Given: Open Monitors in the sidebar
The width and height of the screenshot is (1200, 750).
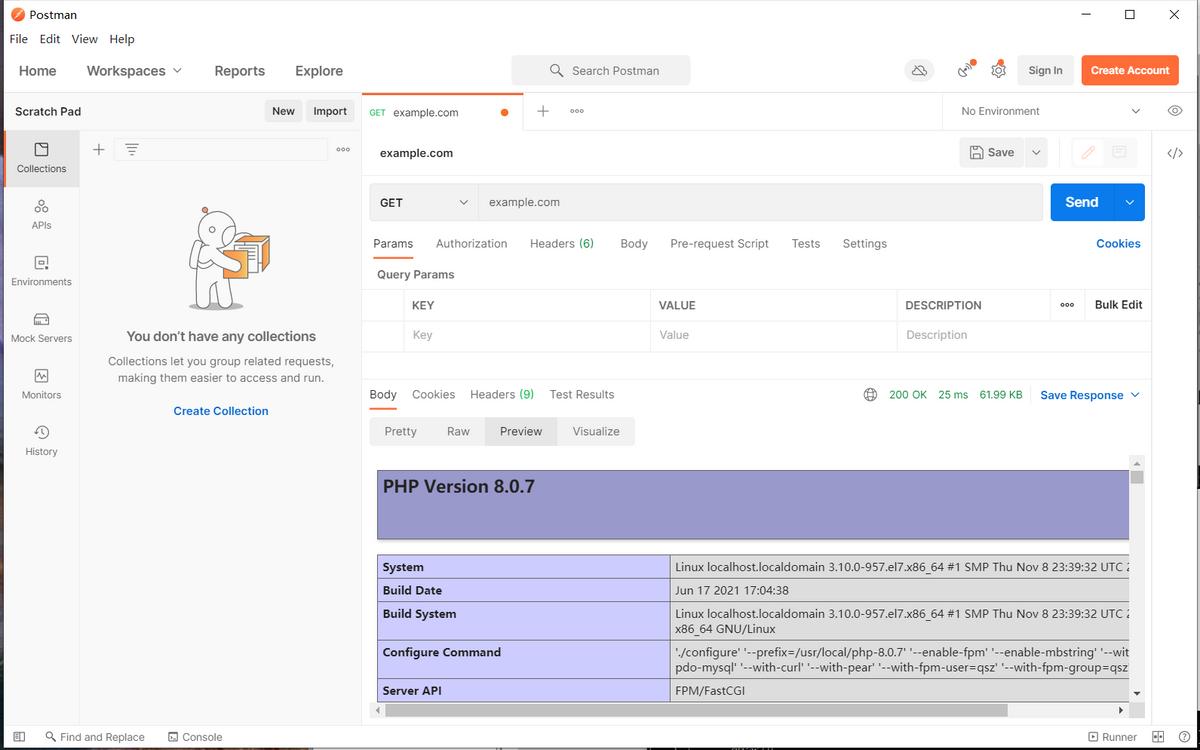Looking at the screenshot, I should coord(40,384).
